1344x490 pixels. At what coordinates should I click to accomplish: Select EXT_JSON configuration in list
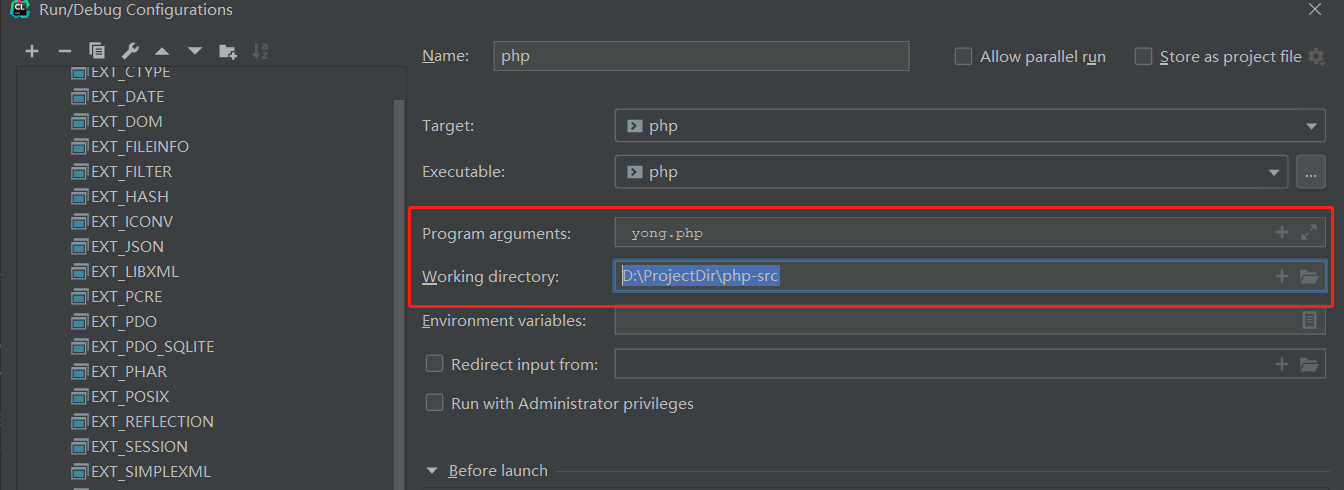coord(127,247)
